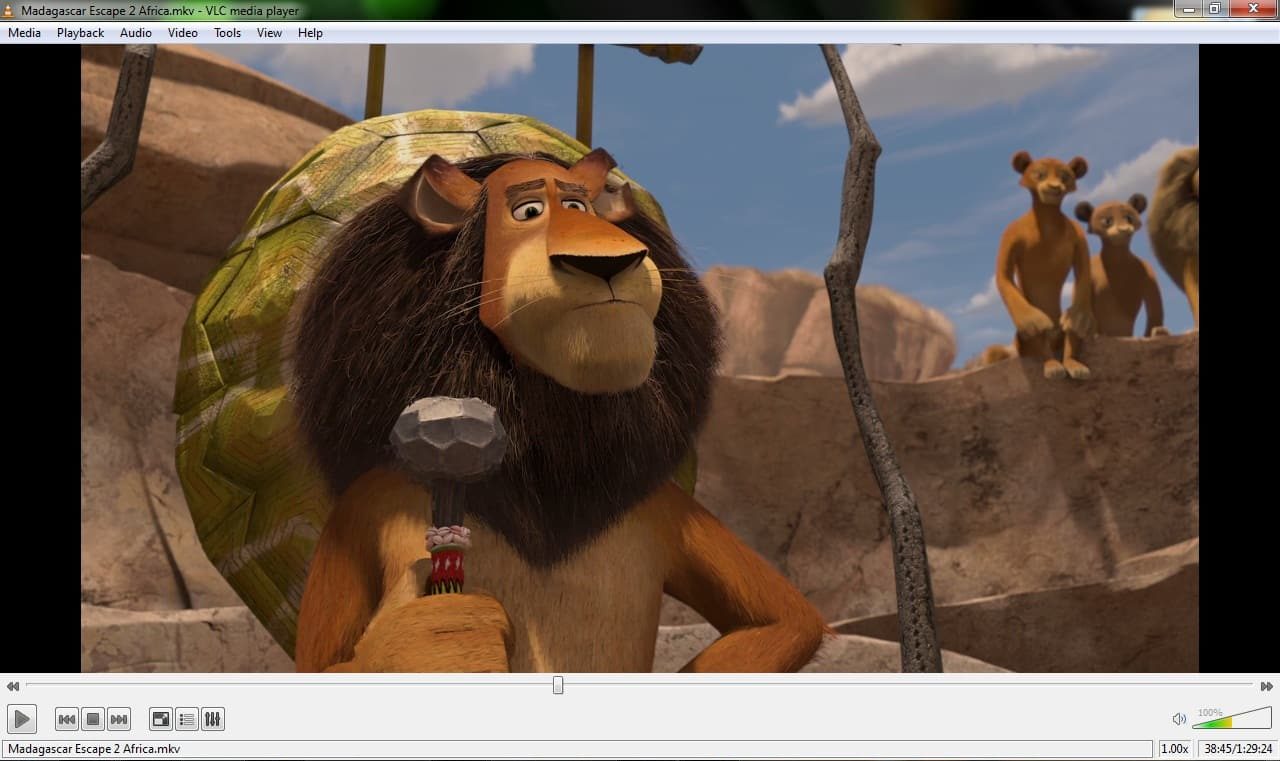
Task: Click the slower rewind arrows
Action: [12, 686]
